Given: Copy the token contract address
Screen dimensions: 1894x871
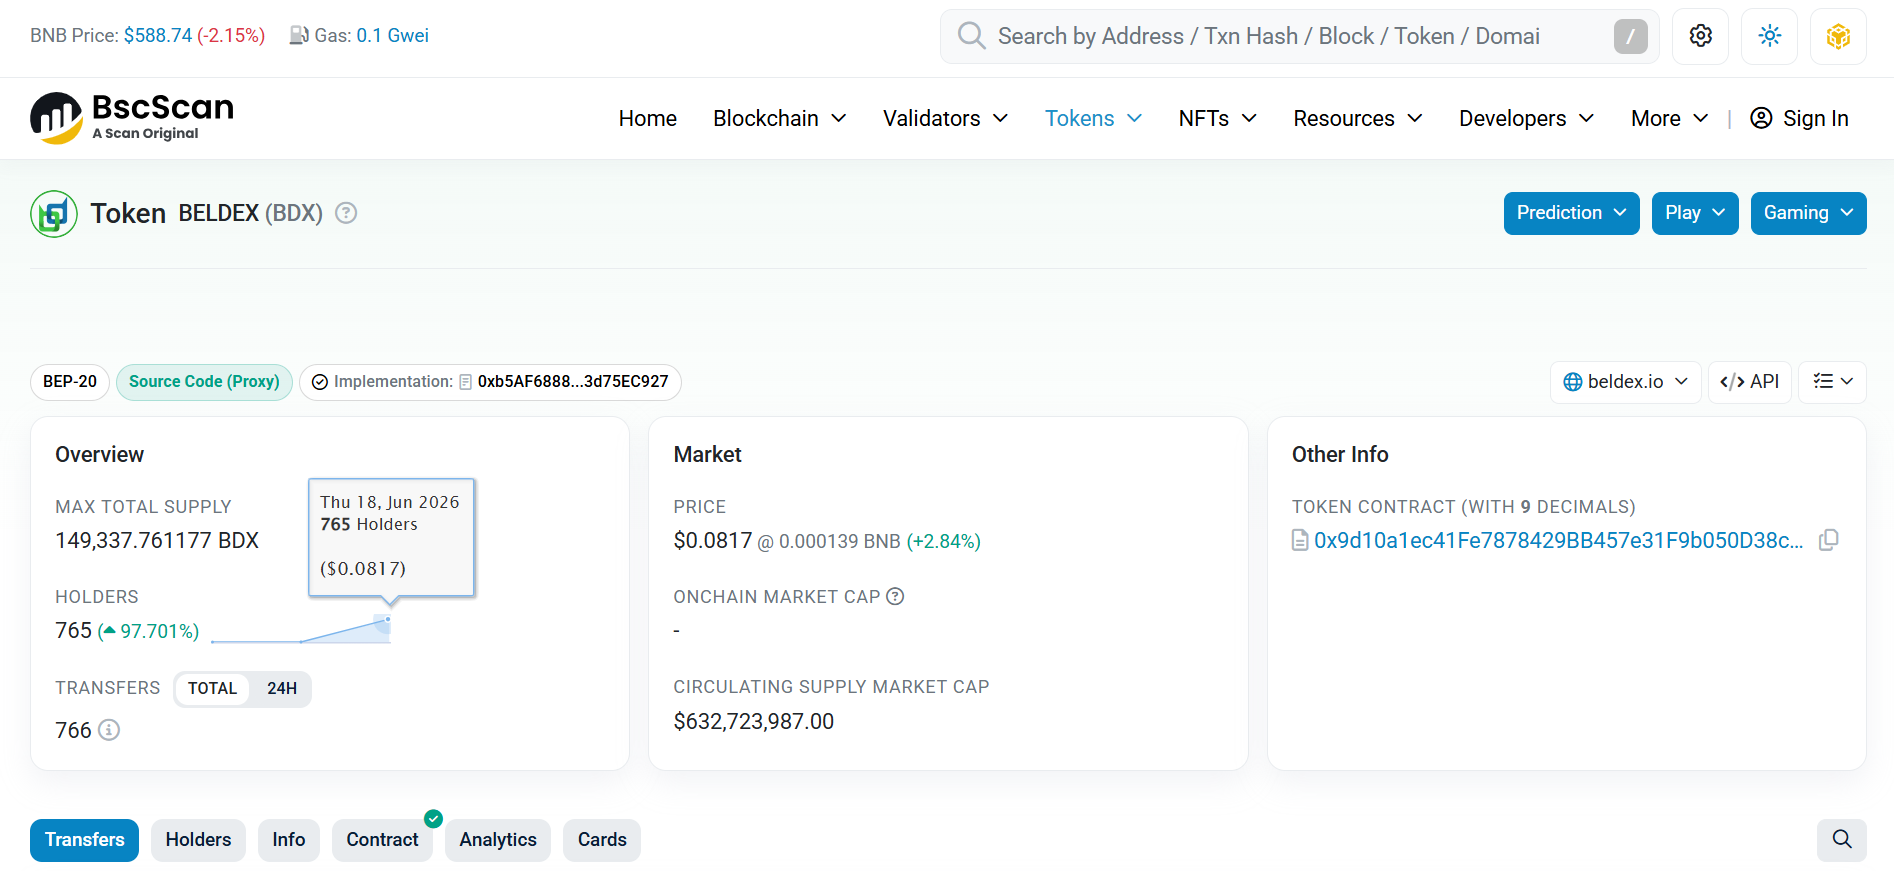Looking at the screenshot, I should [x=1829, y=540].
